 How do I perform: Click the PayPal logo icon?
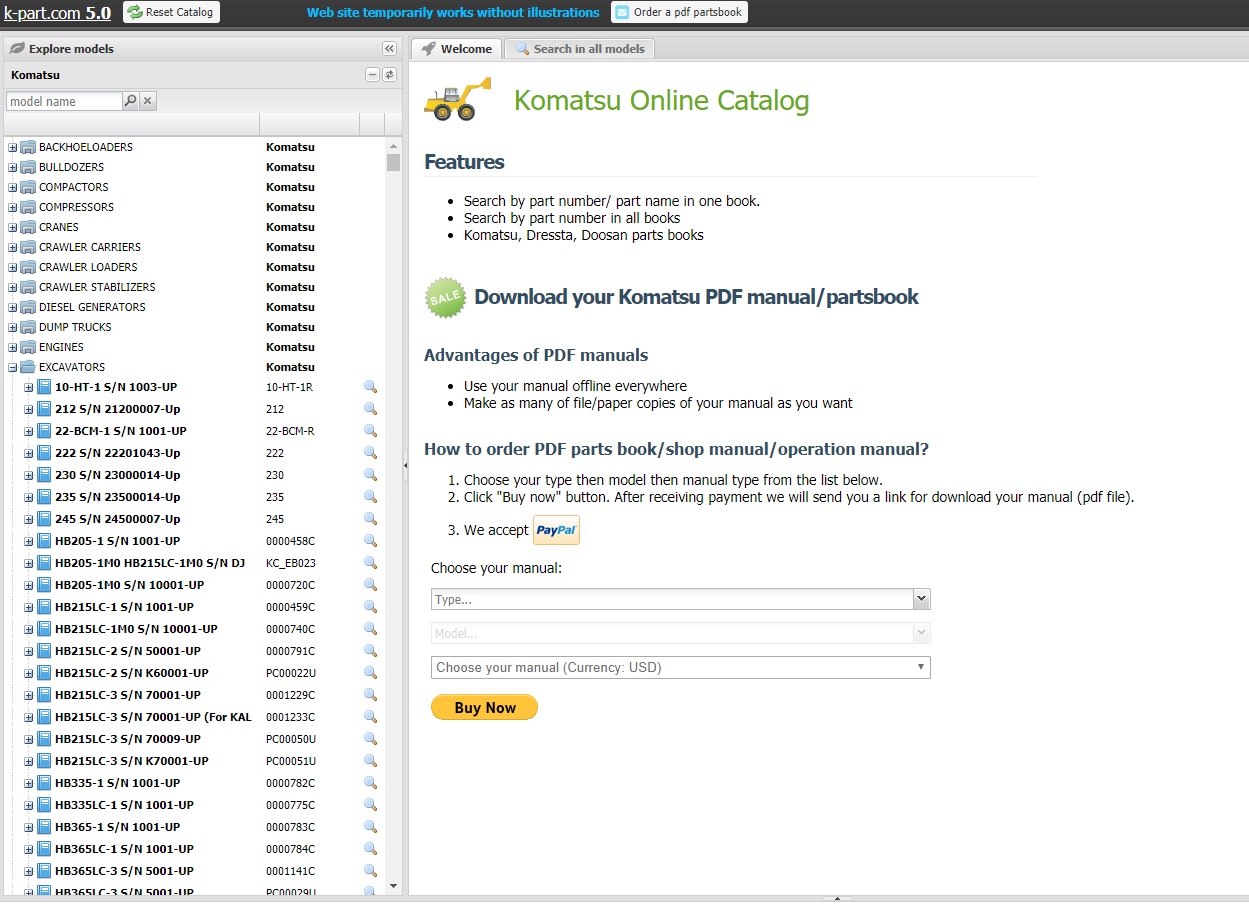click(556, 531)
